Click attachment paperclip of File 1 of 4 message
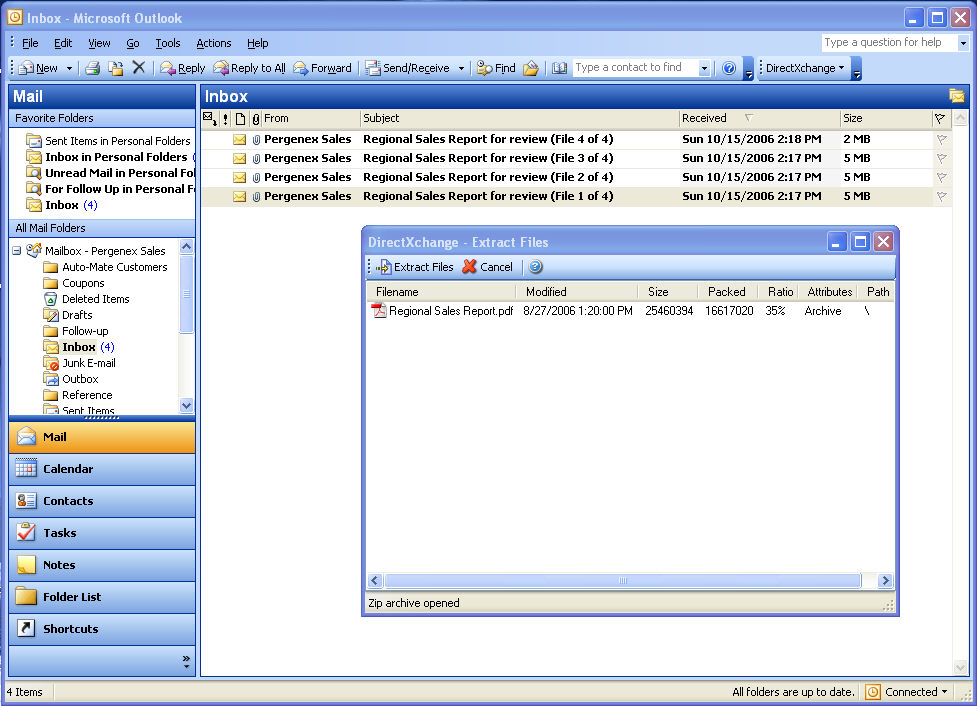The image size is (977, 706). 256,196
